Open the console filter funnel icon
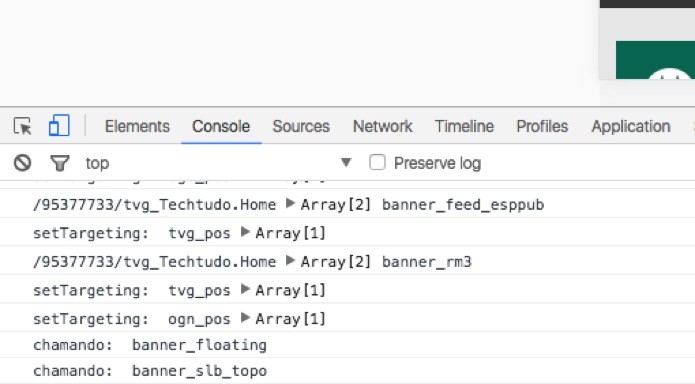 (x=59, y=163)
